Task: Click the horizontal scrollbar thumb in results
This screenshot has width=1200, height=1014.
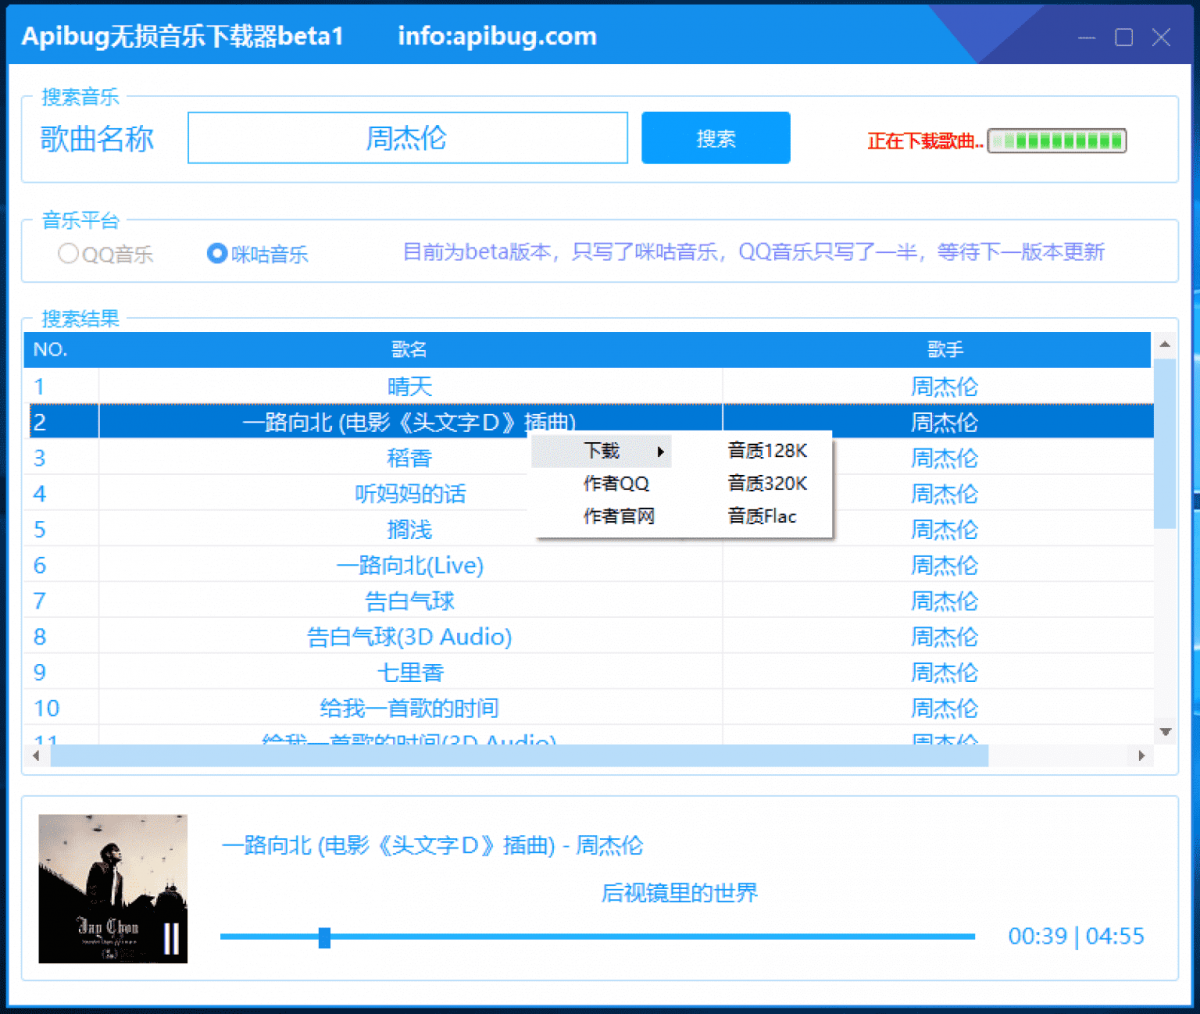Action: click(x=519, y=756)
